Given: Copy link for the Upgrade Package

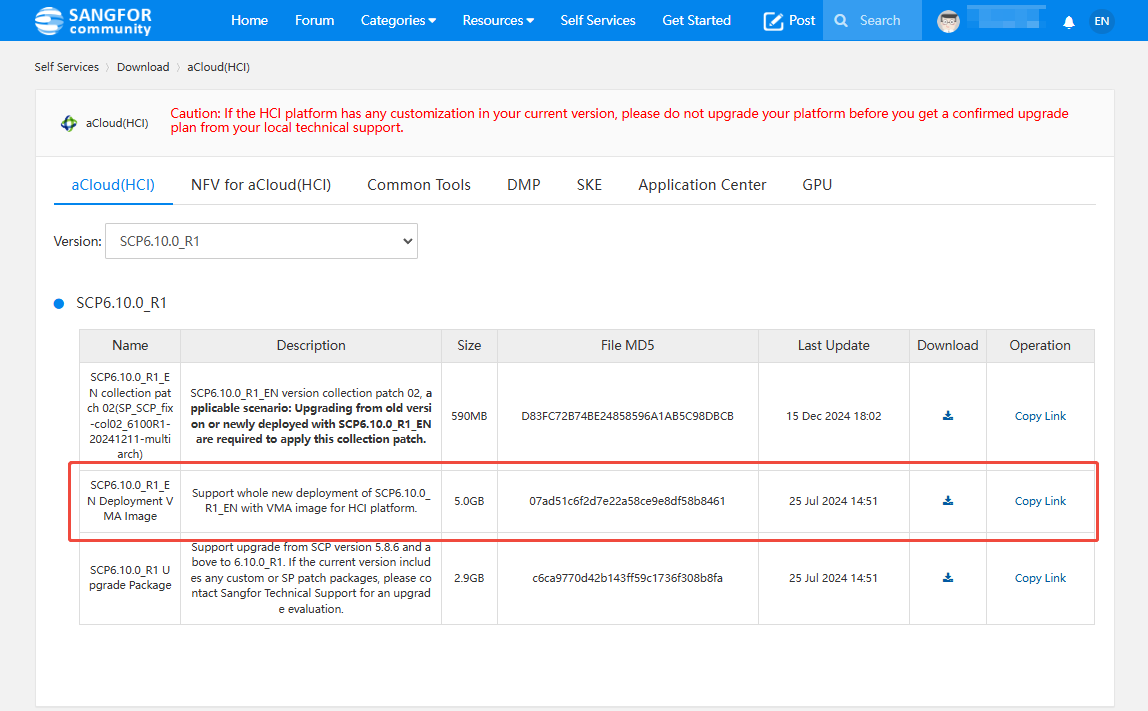Looking at the screenshot, I should click(x=1040, y=578).
